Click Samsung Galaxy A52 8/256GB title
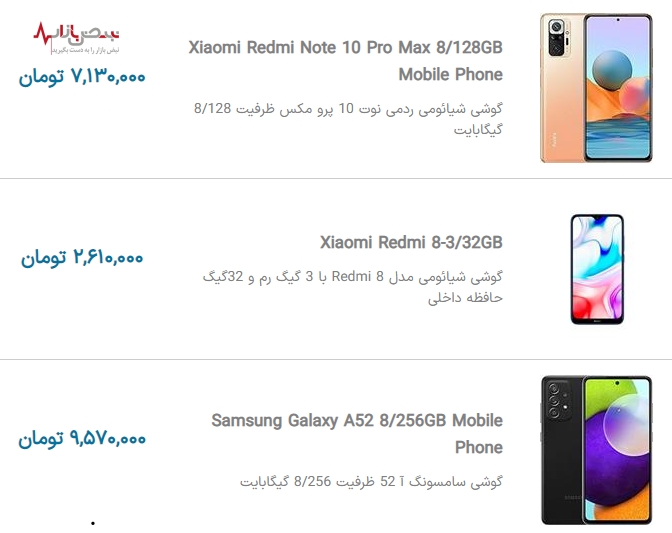 coord(357,434)
